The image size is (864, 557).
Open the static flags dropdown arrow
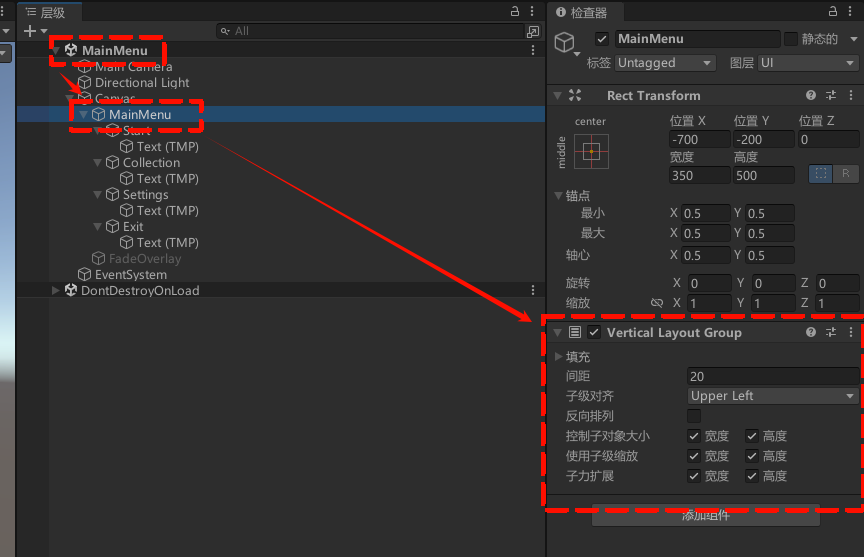coord(854,39)
